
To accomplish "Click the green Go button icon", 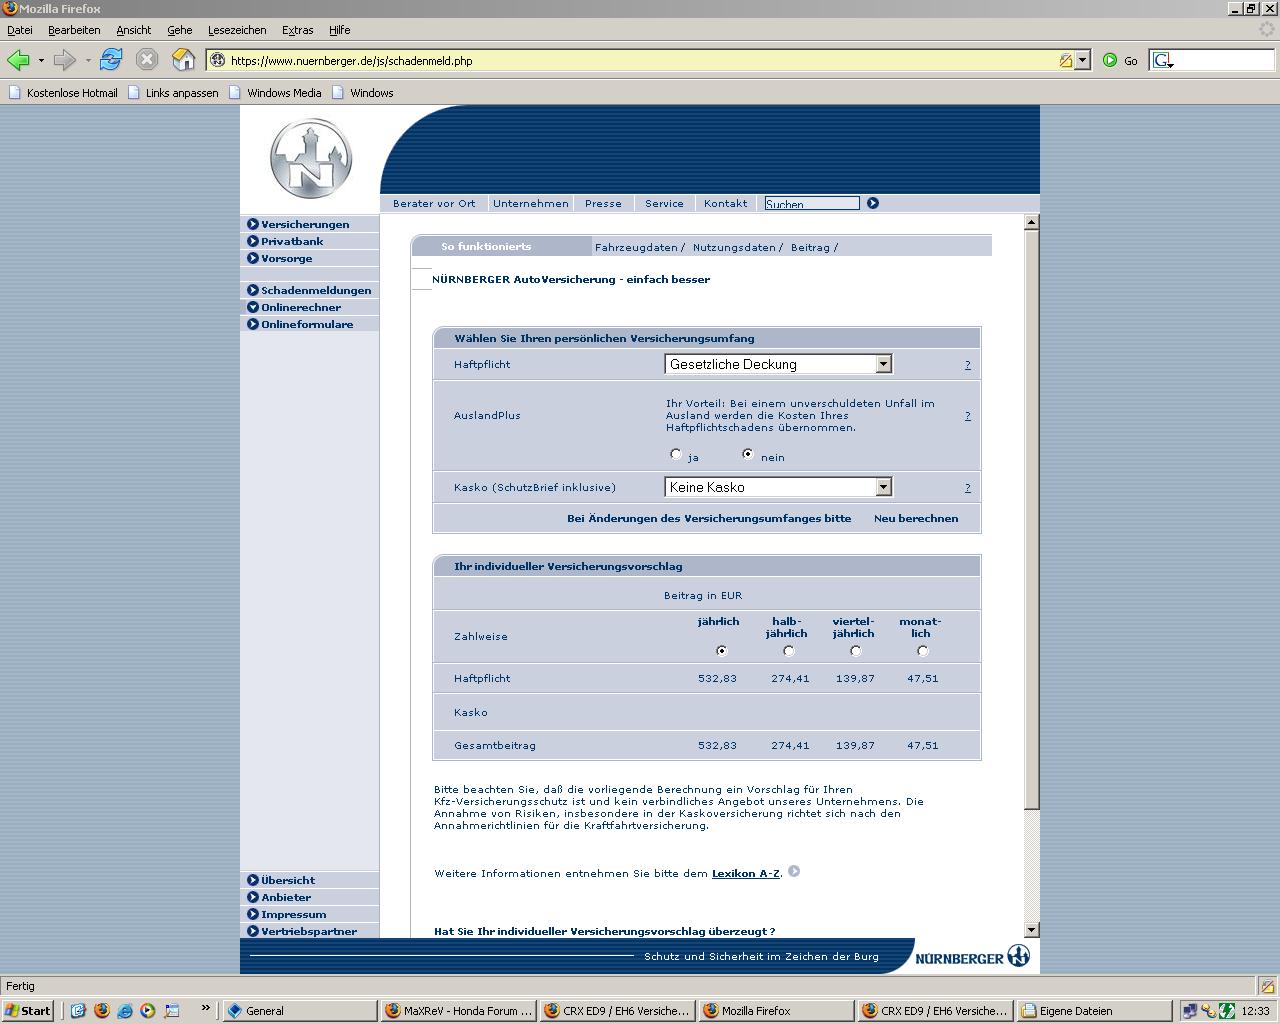I will click(x=1110, y=60).
